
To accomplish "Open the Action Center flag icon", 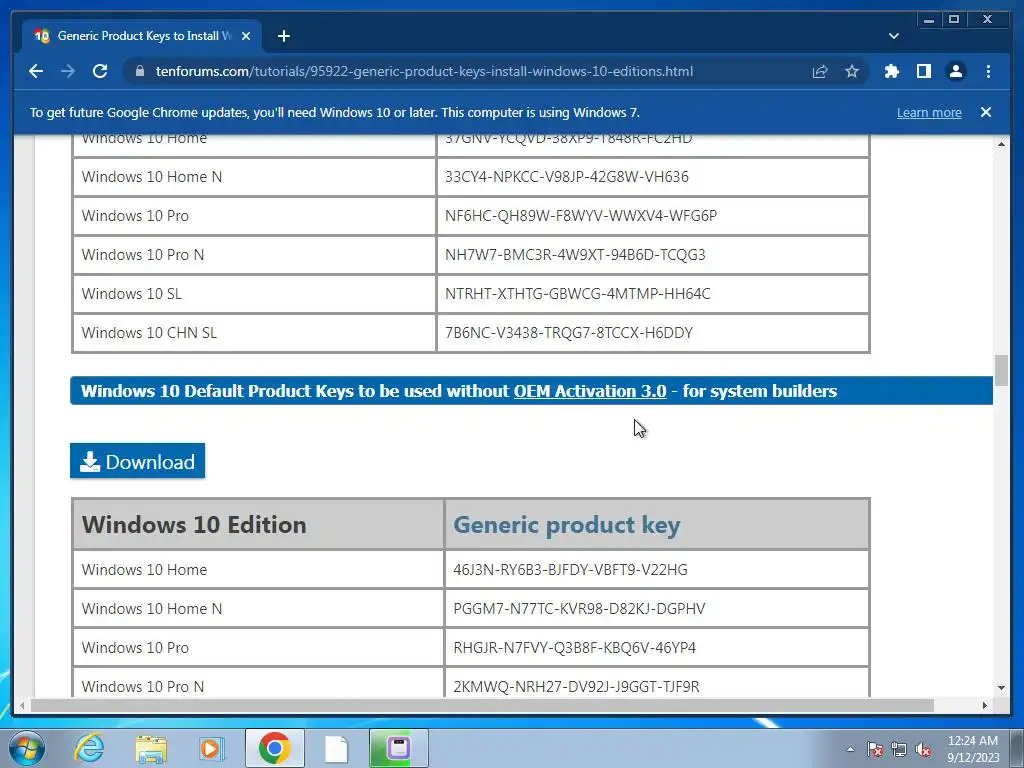I will click(874, 749).
